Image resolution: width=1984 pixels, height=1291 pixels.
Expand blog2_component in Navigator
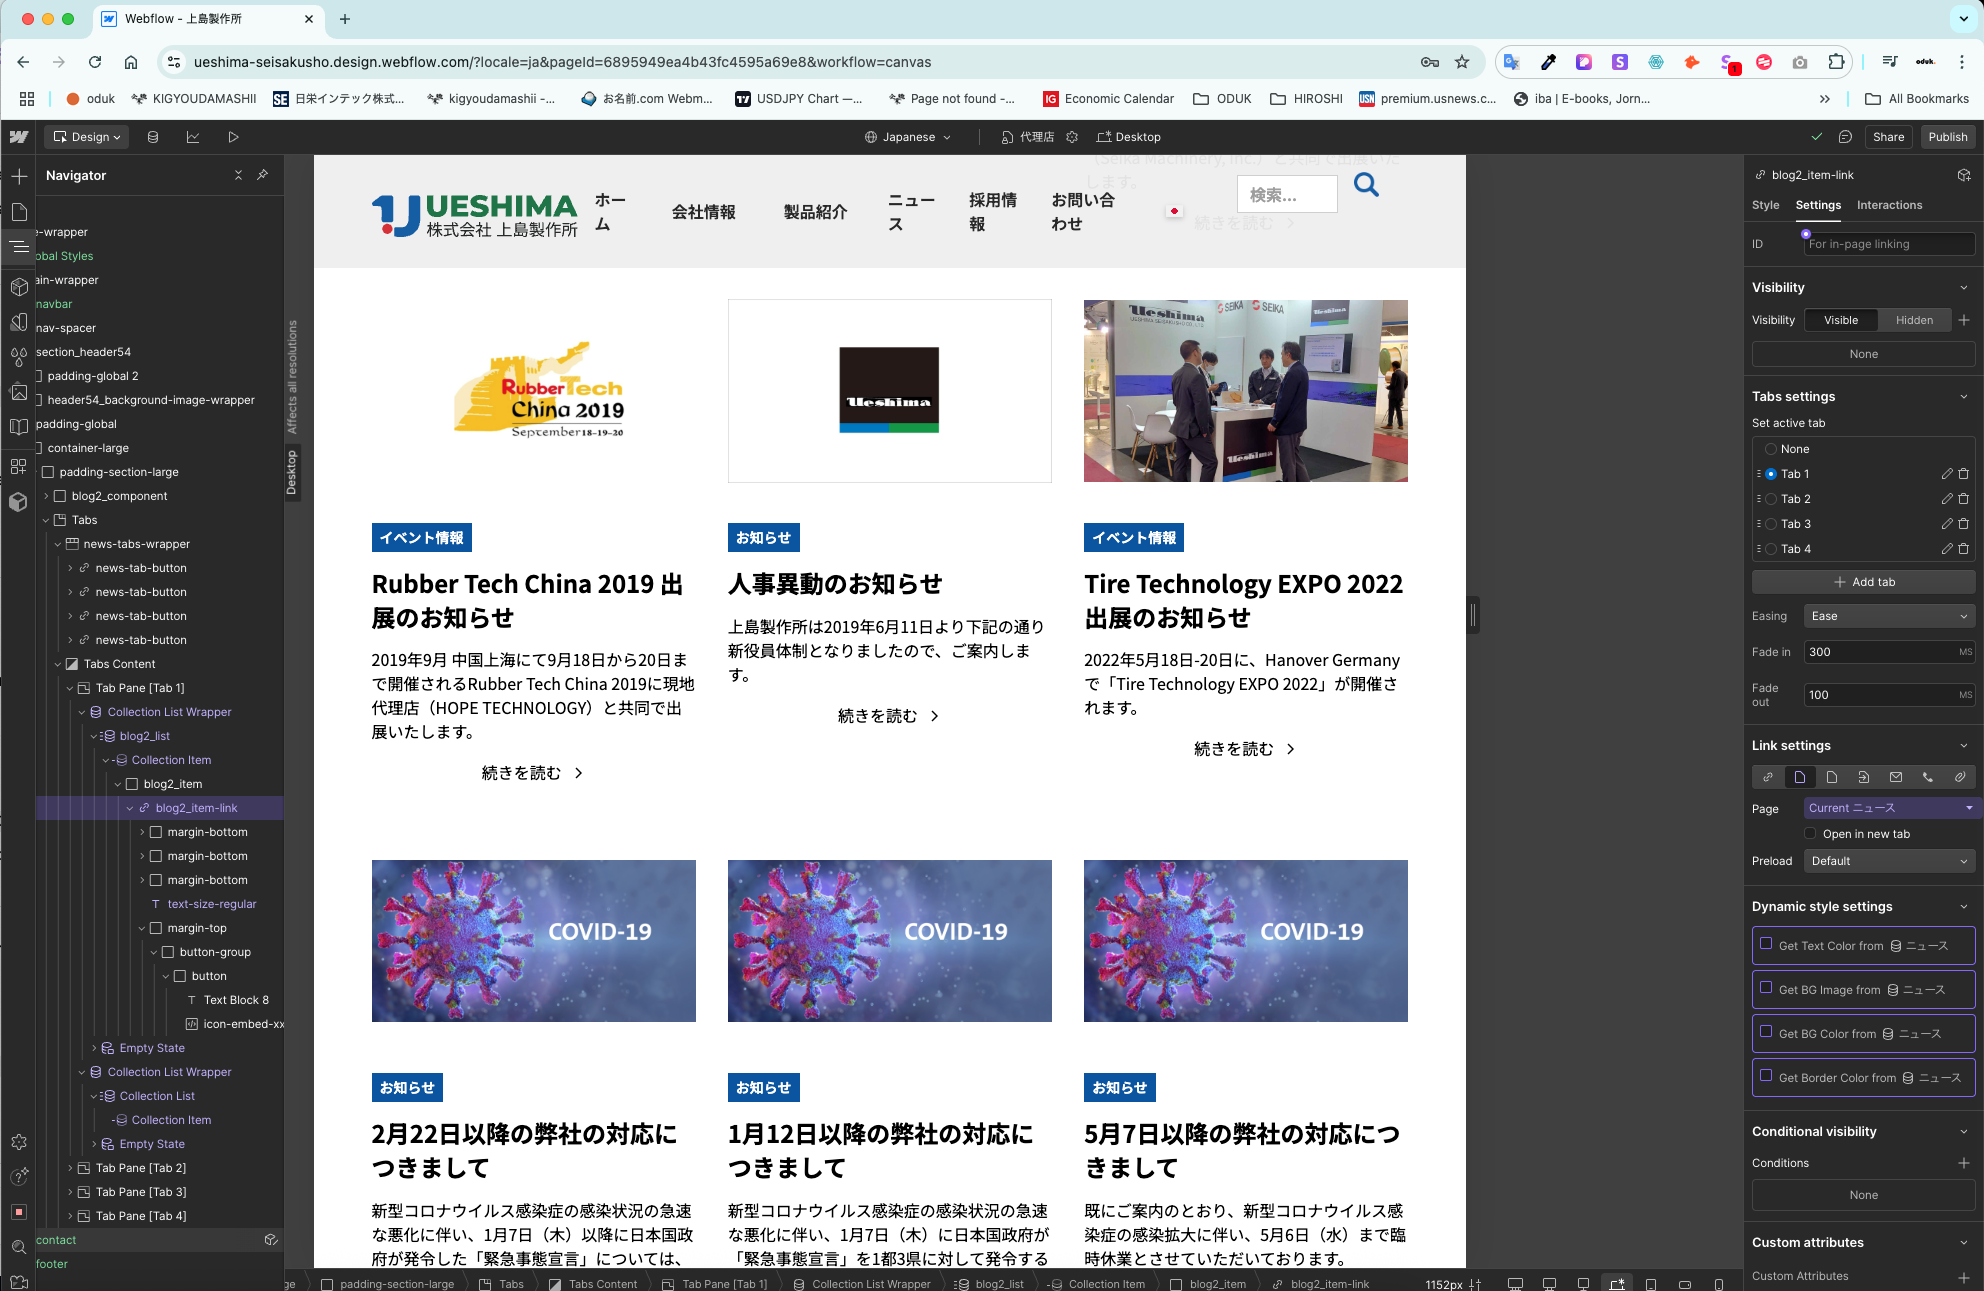pyautogui.click(x=46, y=496)
